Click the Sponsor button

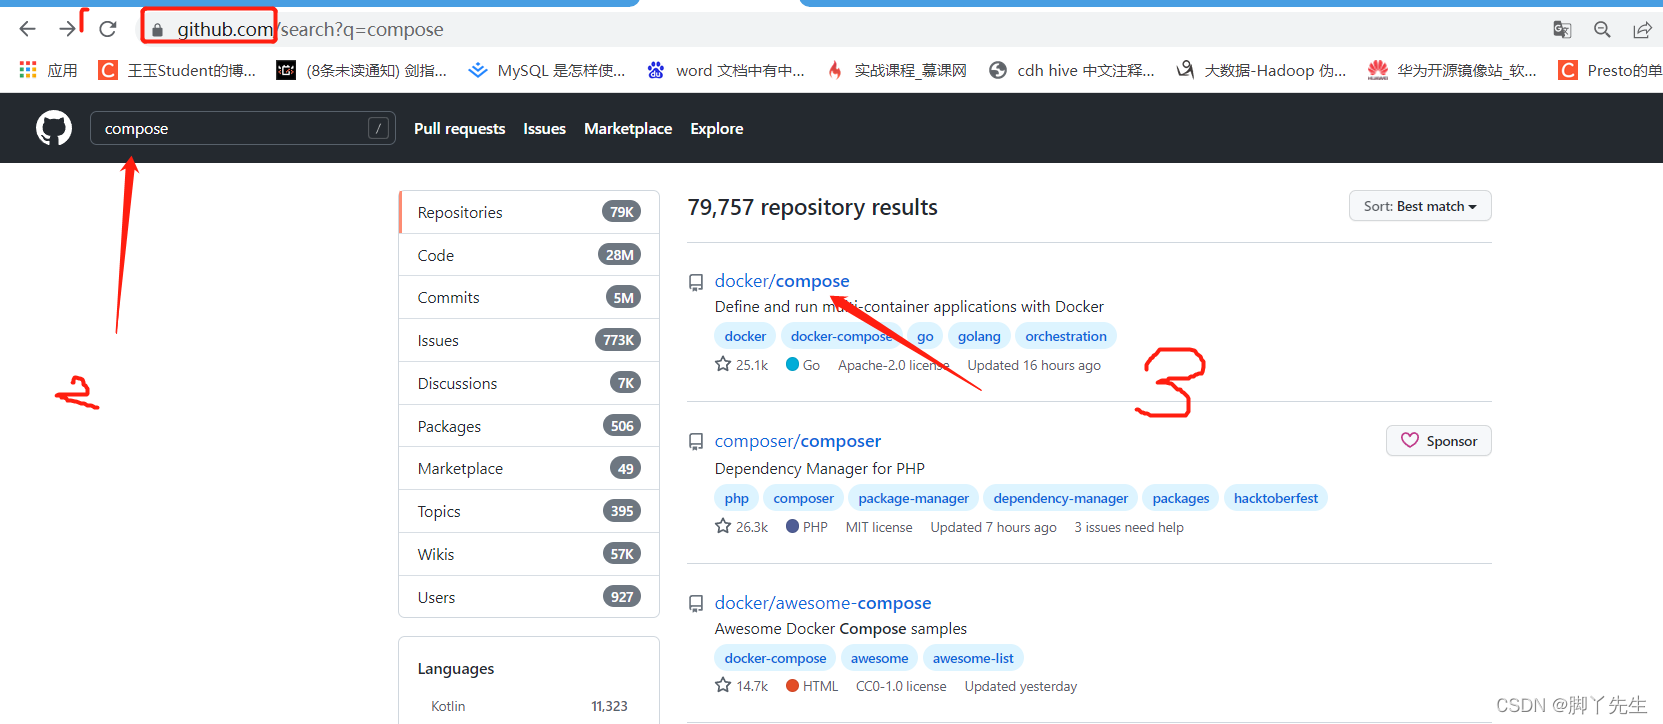1439,441
